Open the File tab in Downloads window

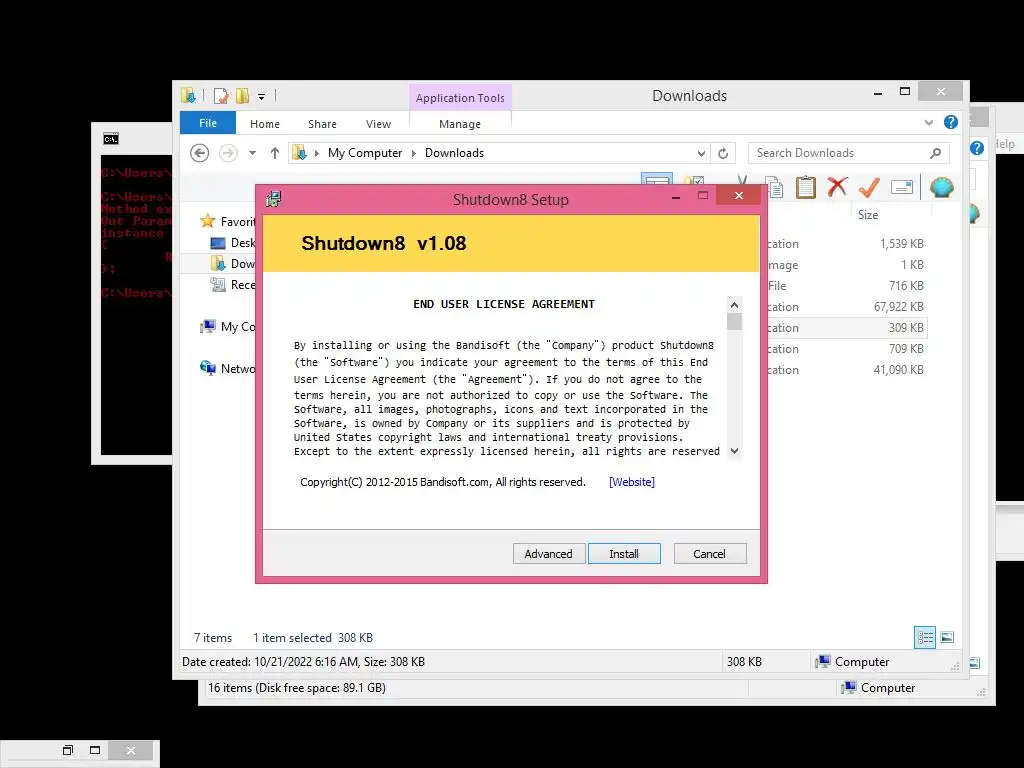point(208,123)
